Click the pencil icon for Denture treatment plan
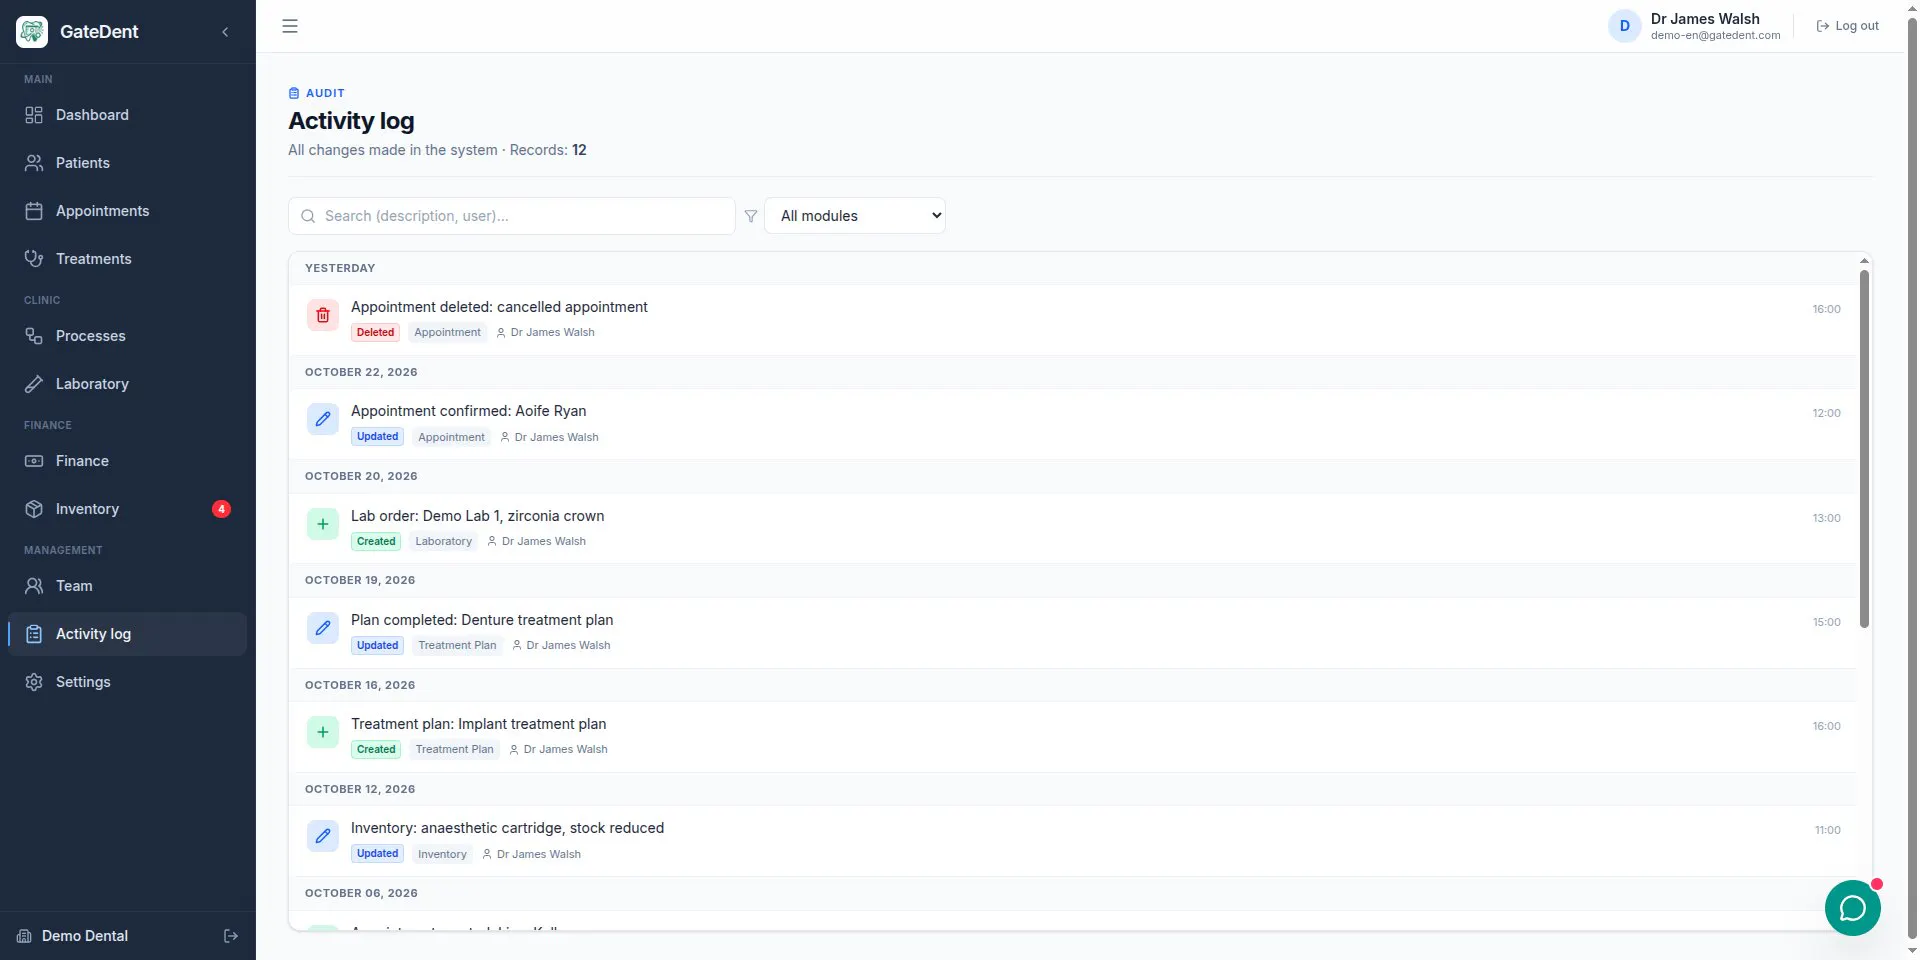This screenshot has height=960, width=1920. pyautogui.click(x=323, y=628)
